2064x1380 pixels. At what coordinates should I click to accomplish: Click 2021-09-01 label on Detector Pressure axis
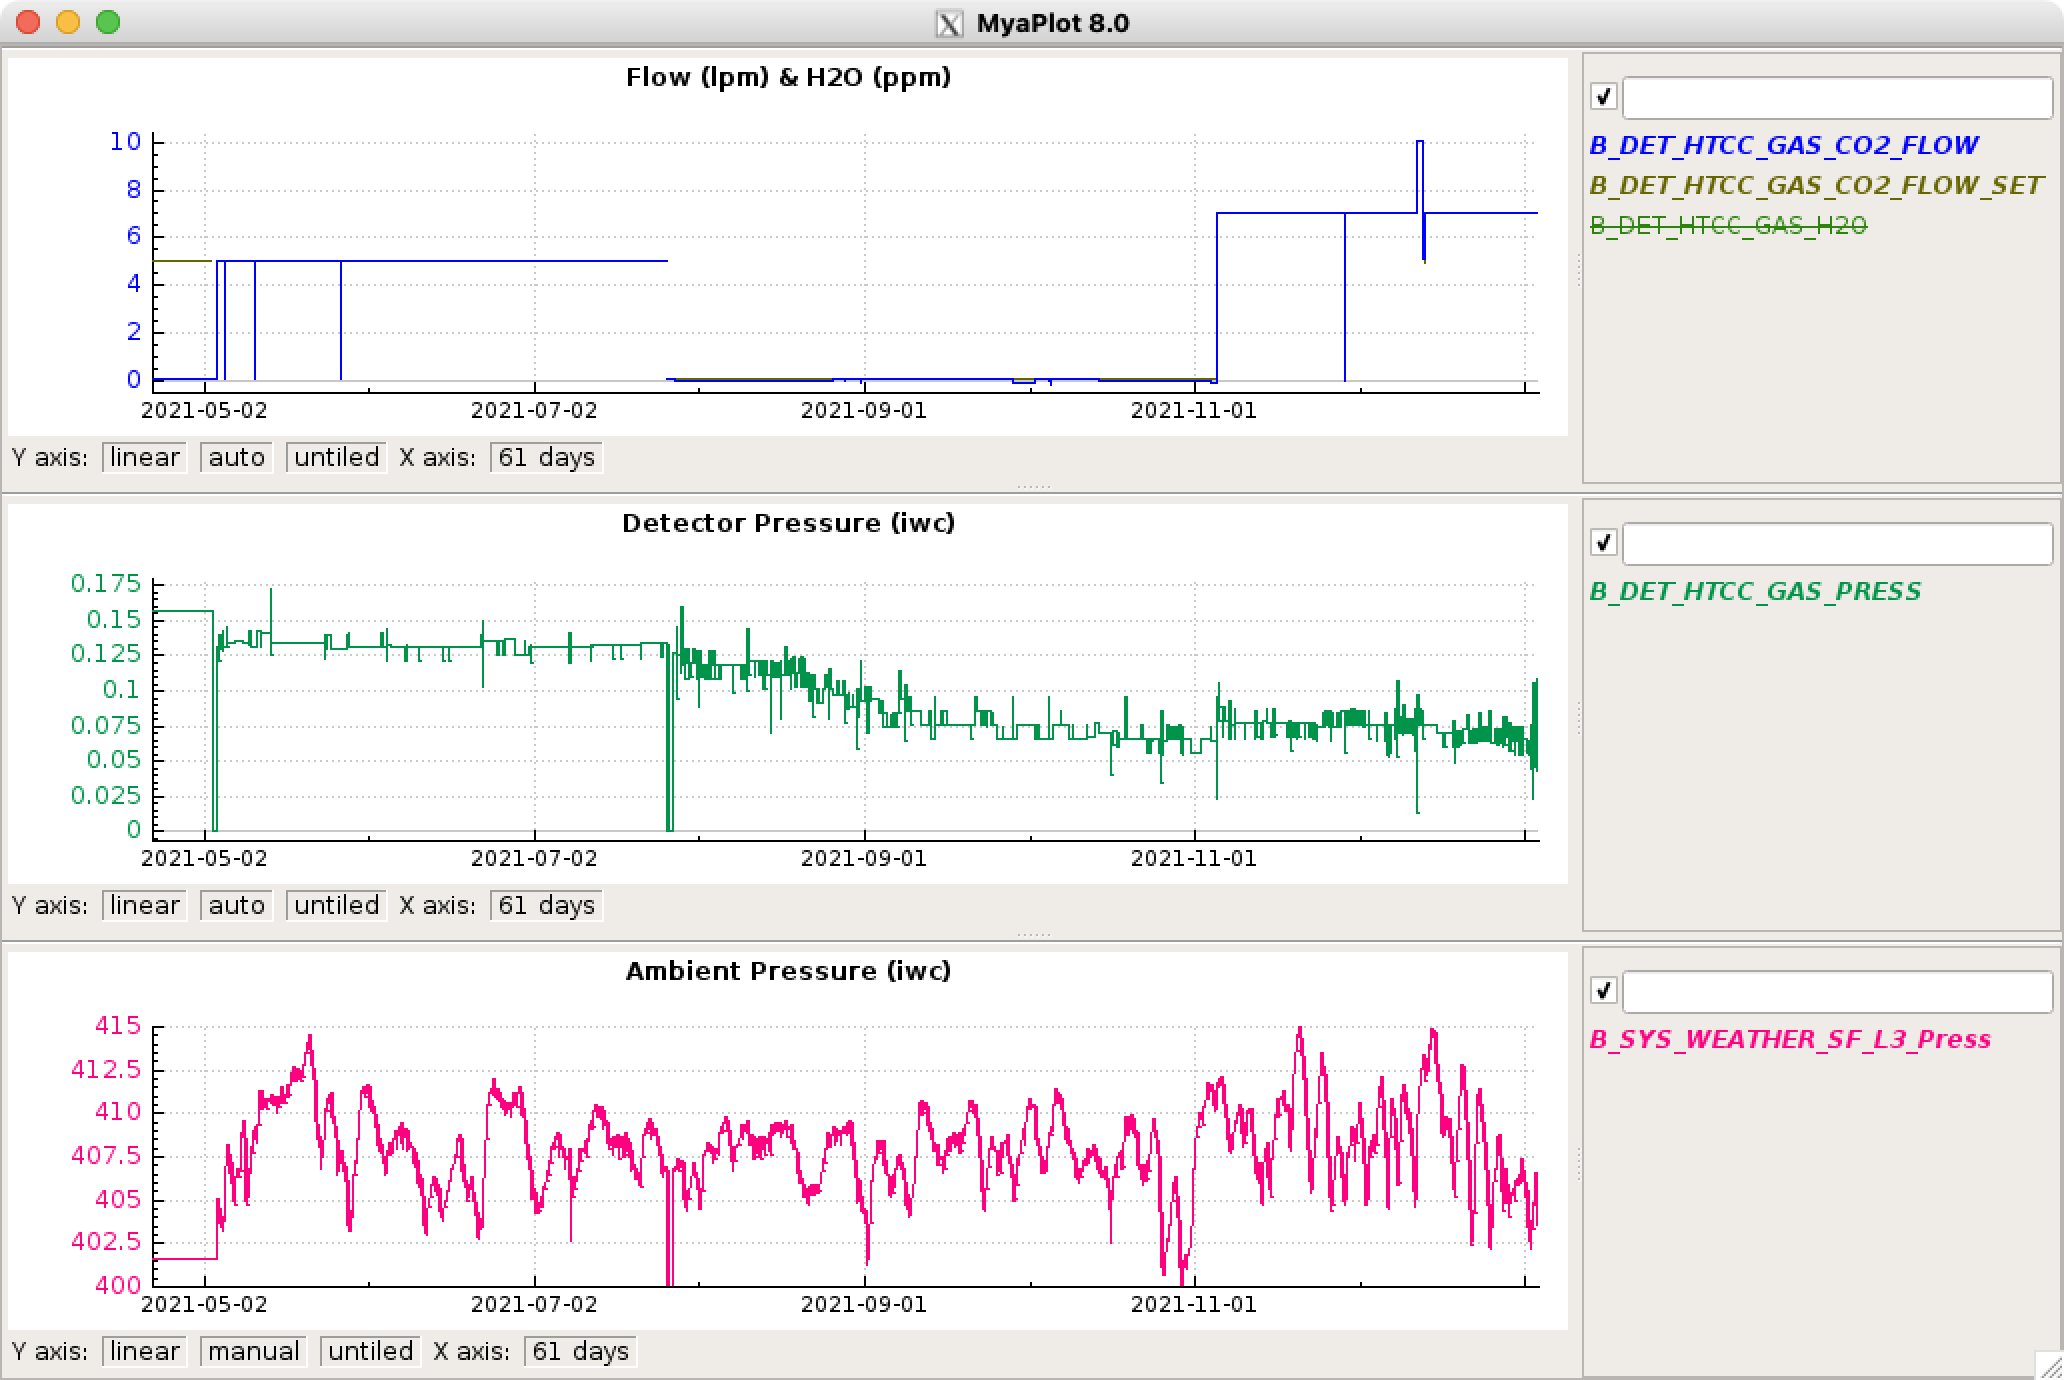tap(864, 859)
